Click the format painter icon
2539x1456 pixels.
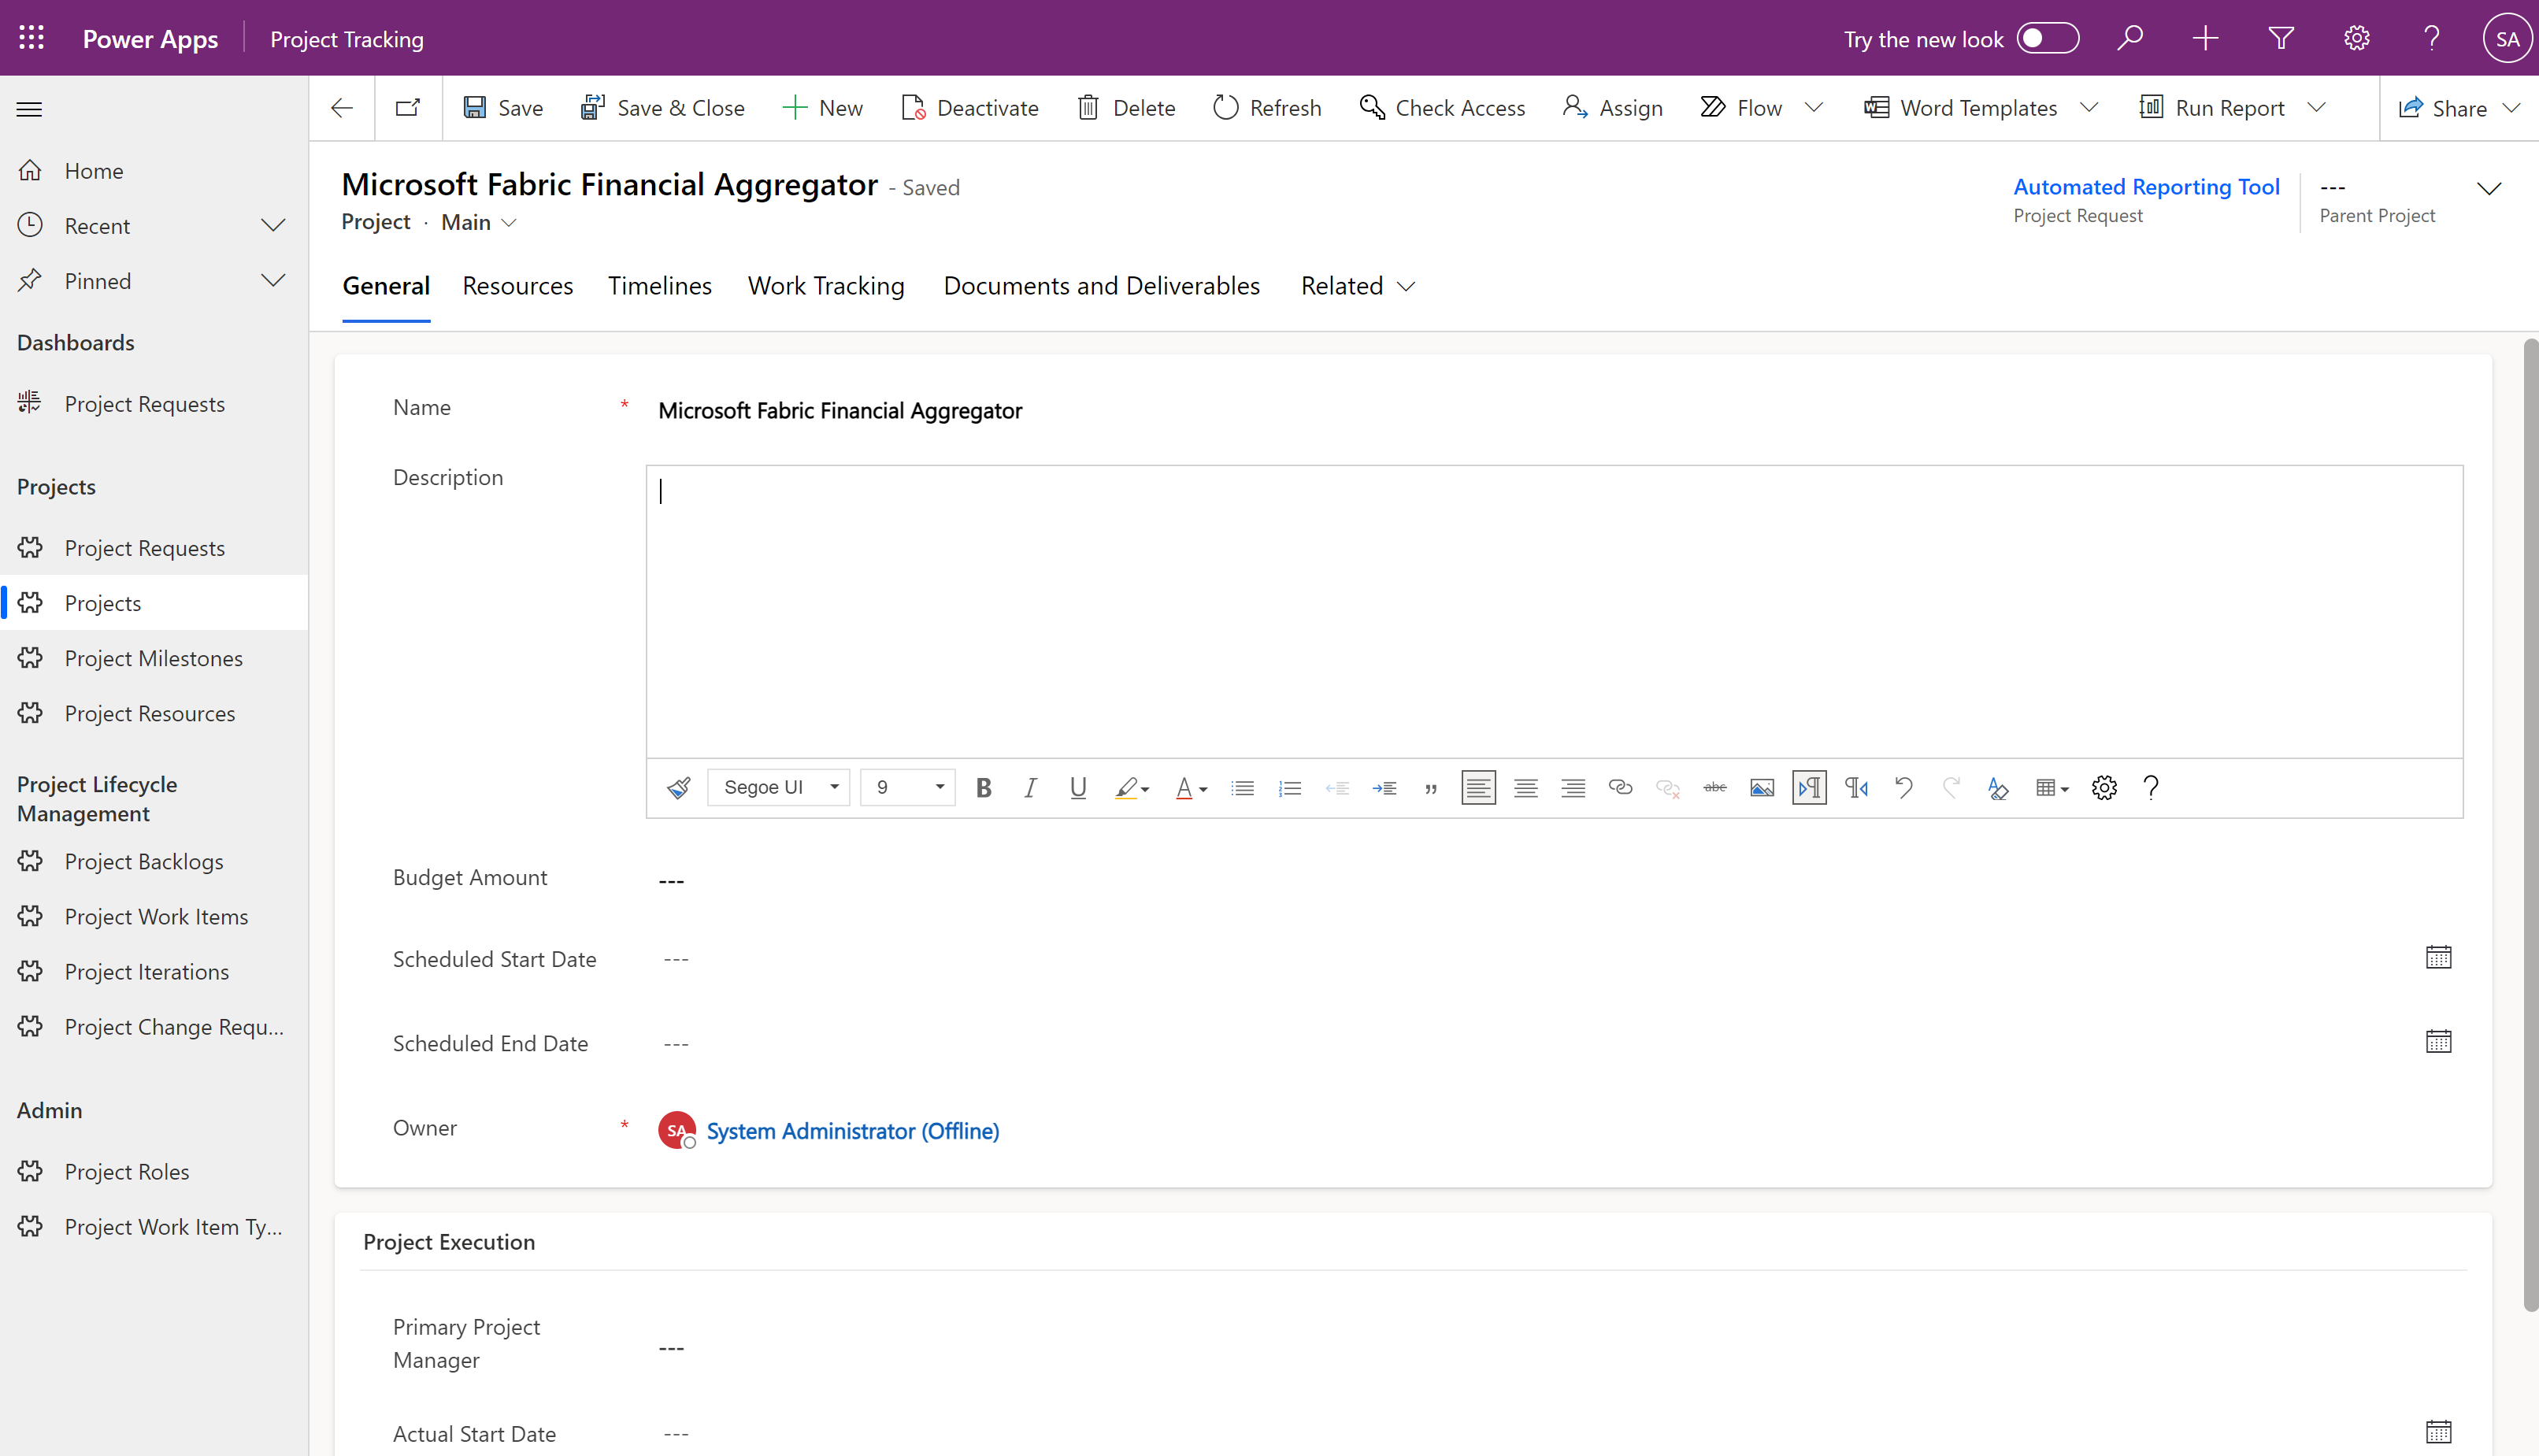pyautogui.click(x=679, y=788)
